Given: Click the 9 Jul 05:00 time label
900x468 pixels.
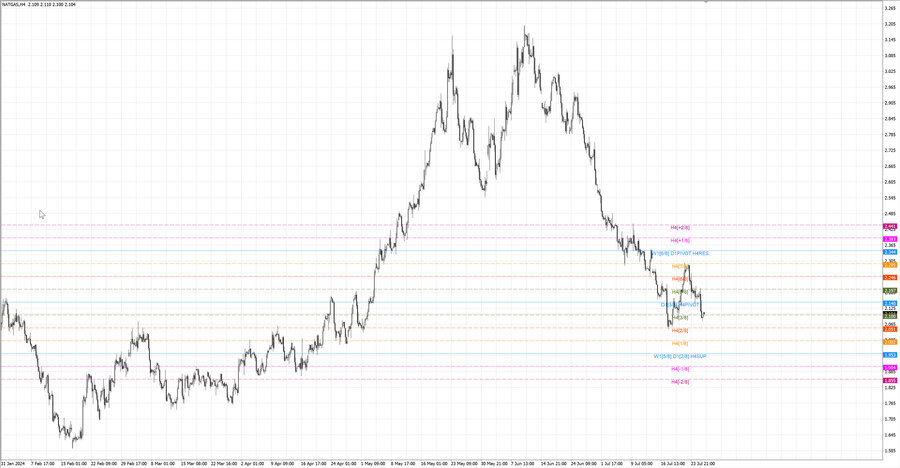Looking at the screenshot, I should pyautogui.click(x=642, y=463).
